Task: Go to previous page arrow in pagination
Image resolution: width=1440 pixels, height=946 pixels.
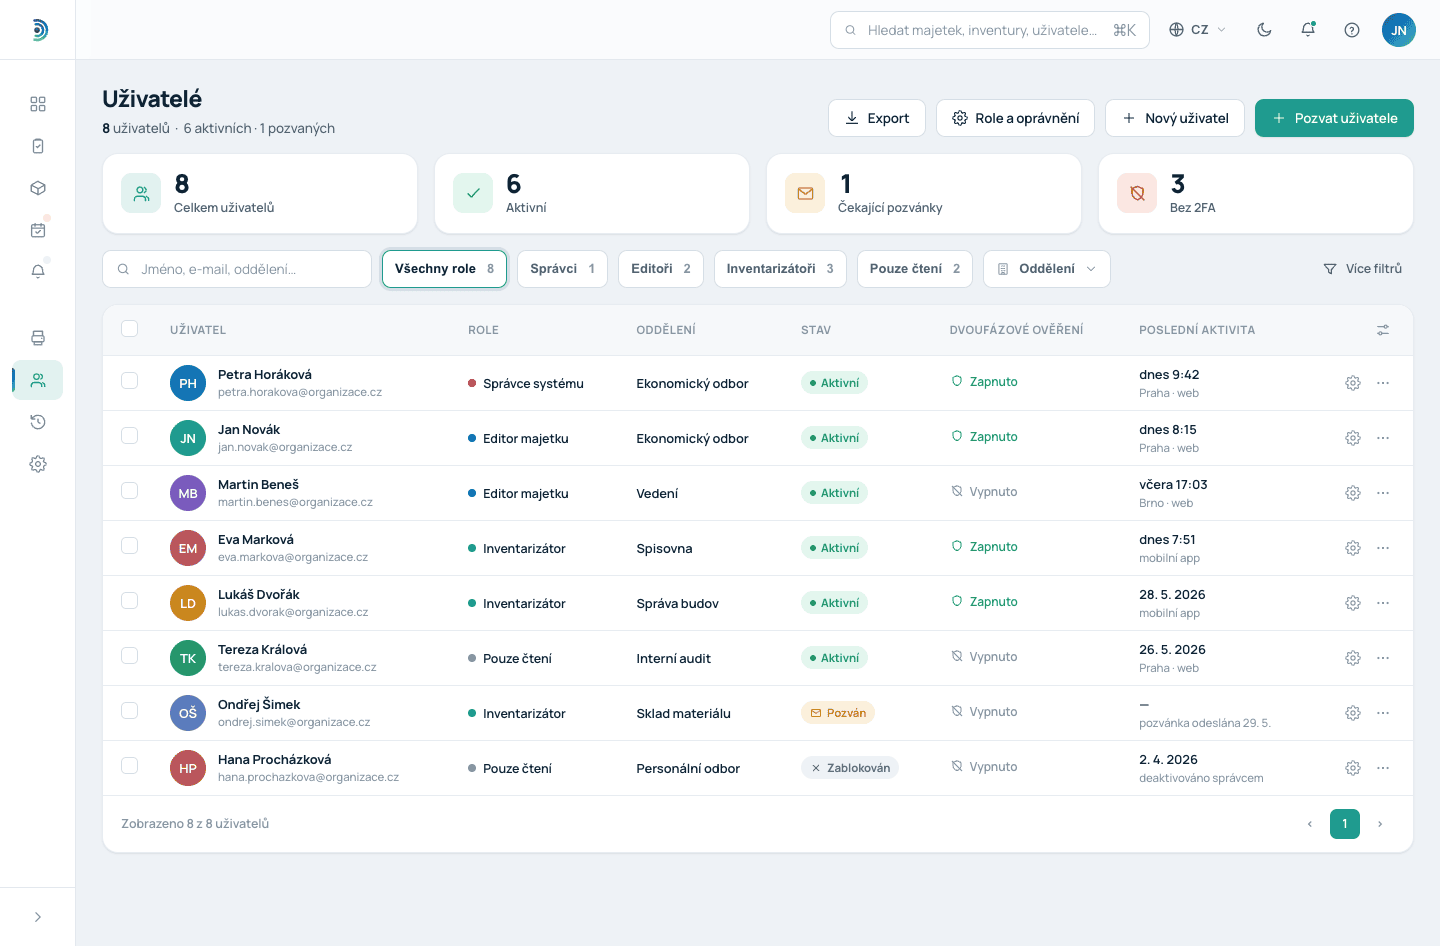Action: point(1310,824)
